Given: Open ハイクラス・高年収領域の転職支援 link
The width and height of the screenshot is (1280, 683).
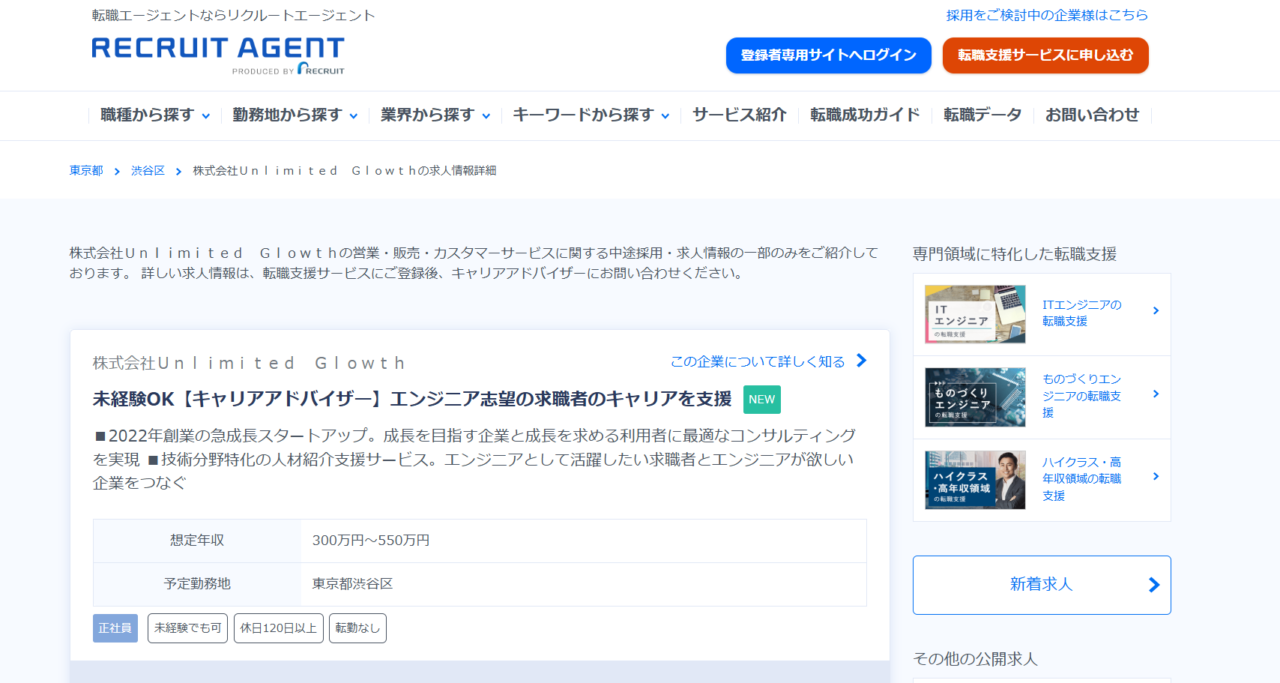Looking at the screenshot, I should pos(1082,479).
